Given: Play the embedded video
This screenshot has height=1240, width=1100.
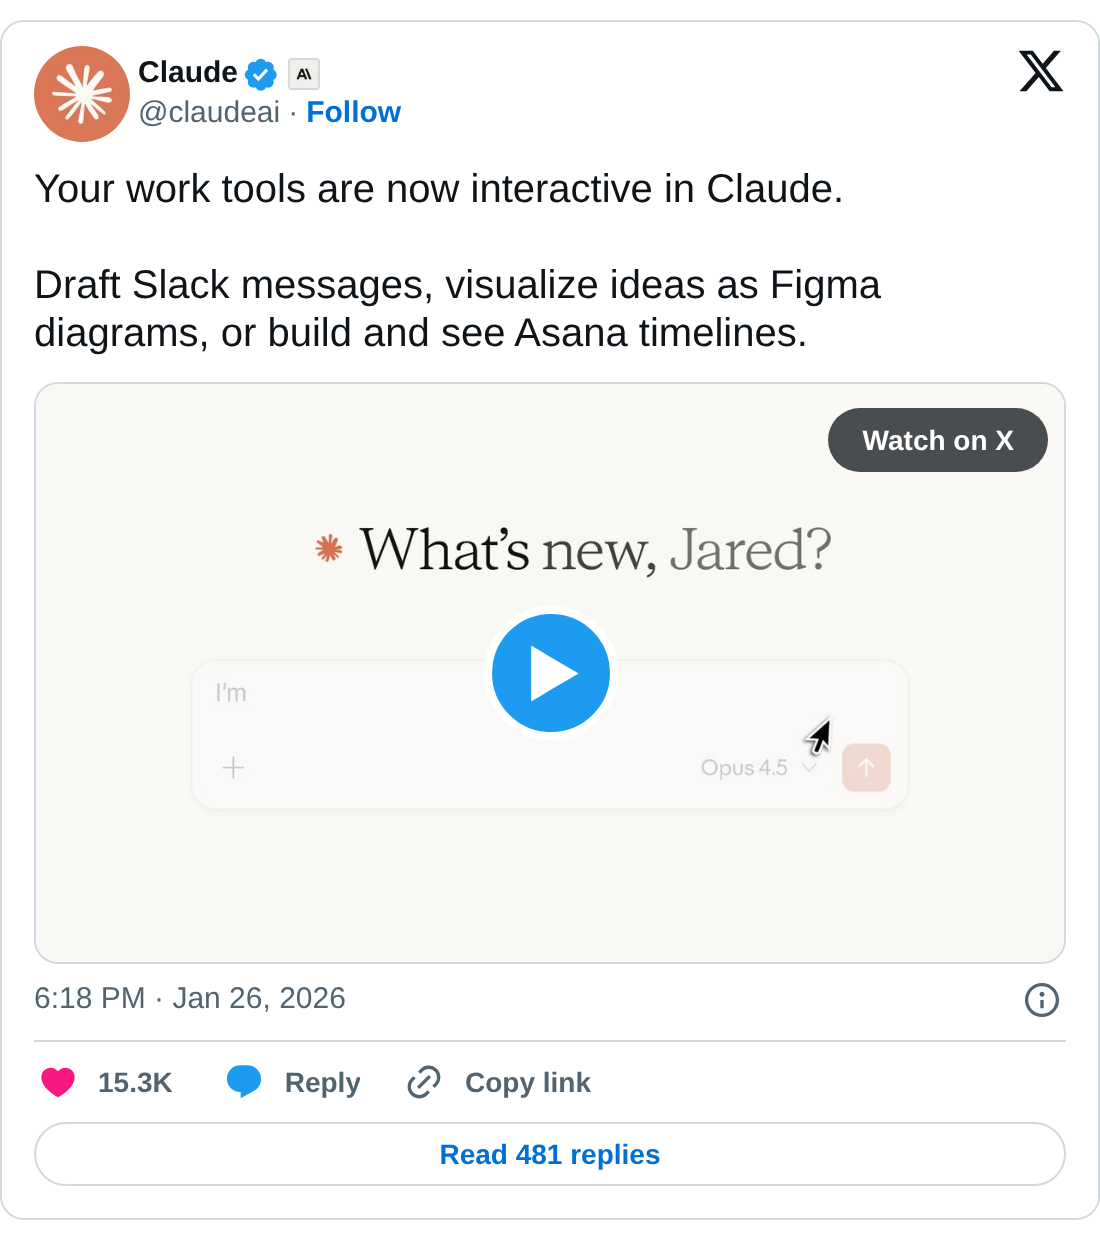Looking at the screenshot, I should point(551,673).
